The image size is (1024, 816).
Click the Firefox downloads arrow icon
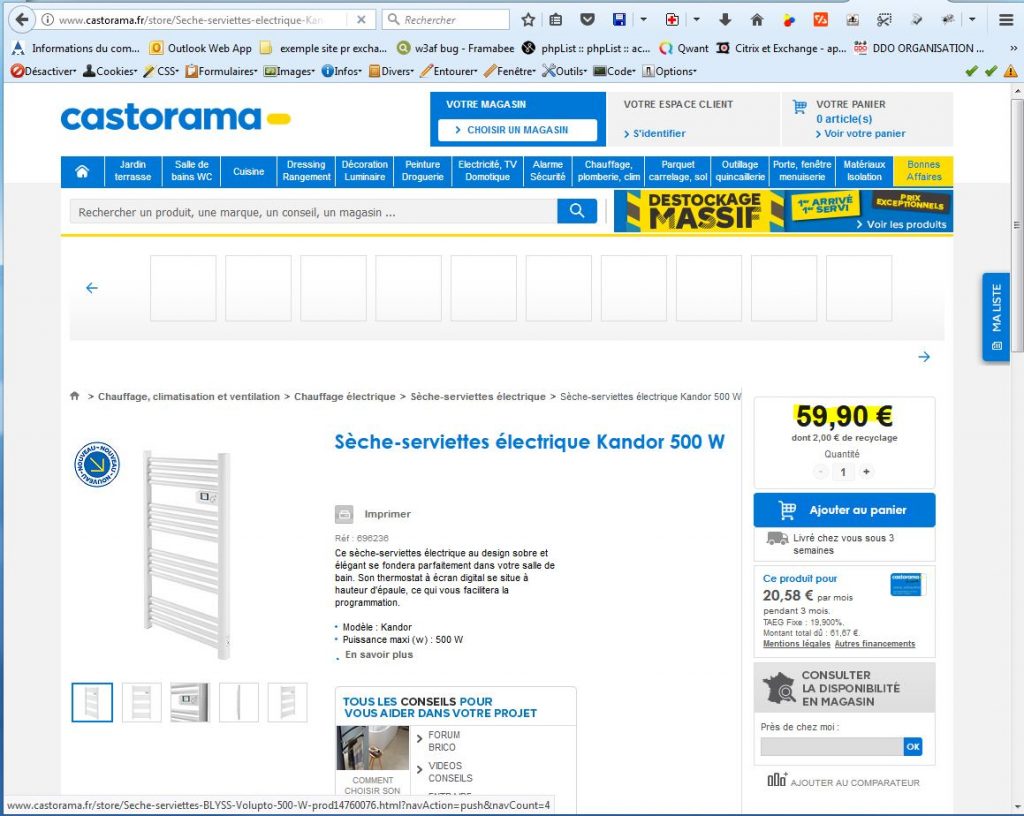[x=725, y=20]
